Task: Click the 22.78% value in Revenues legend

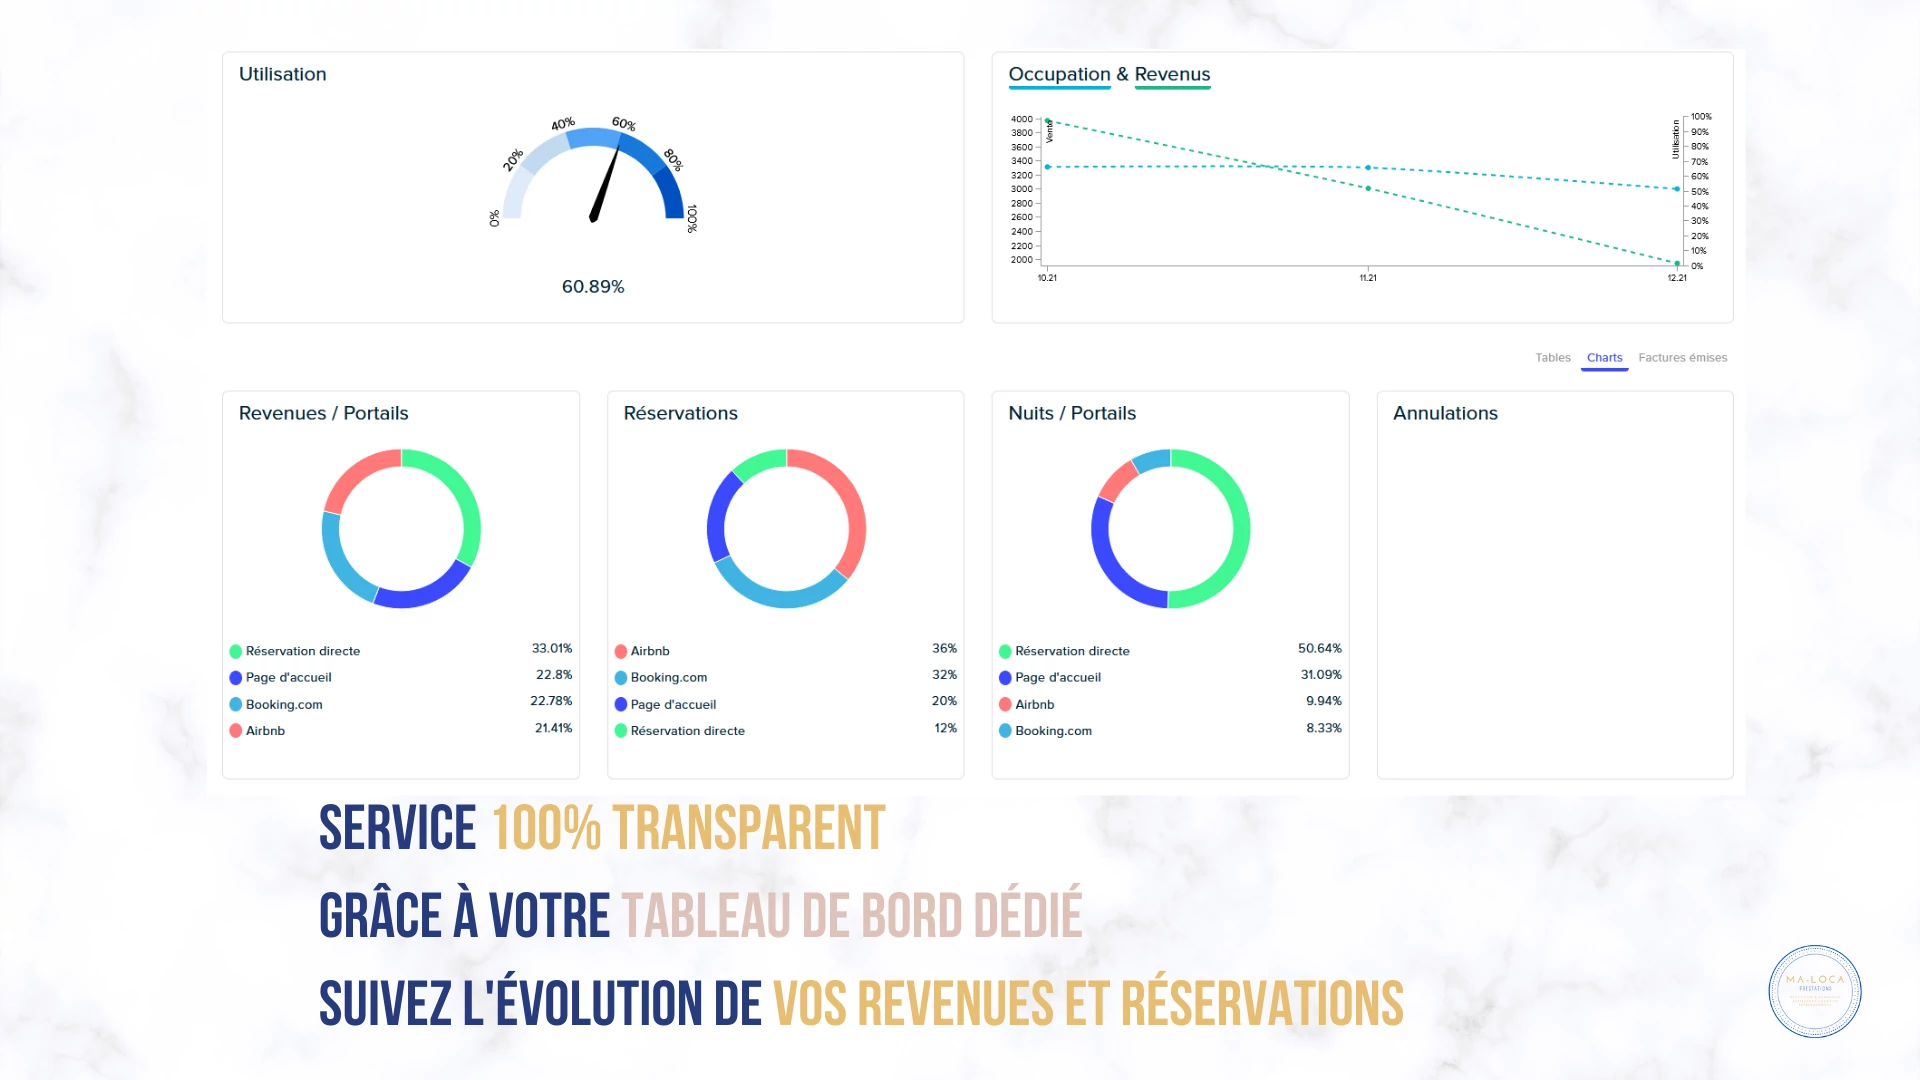Action: (551, 701)
